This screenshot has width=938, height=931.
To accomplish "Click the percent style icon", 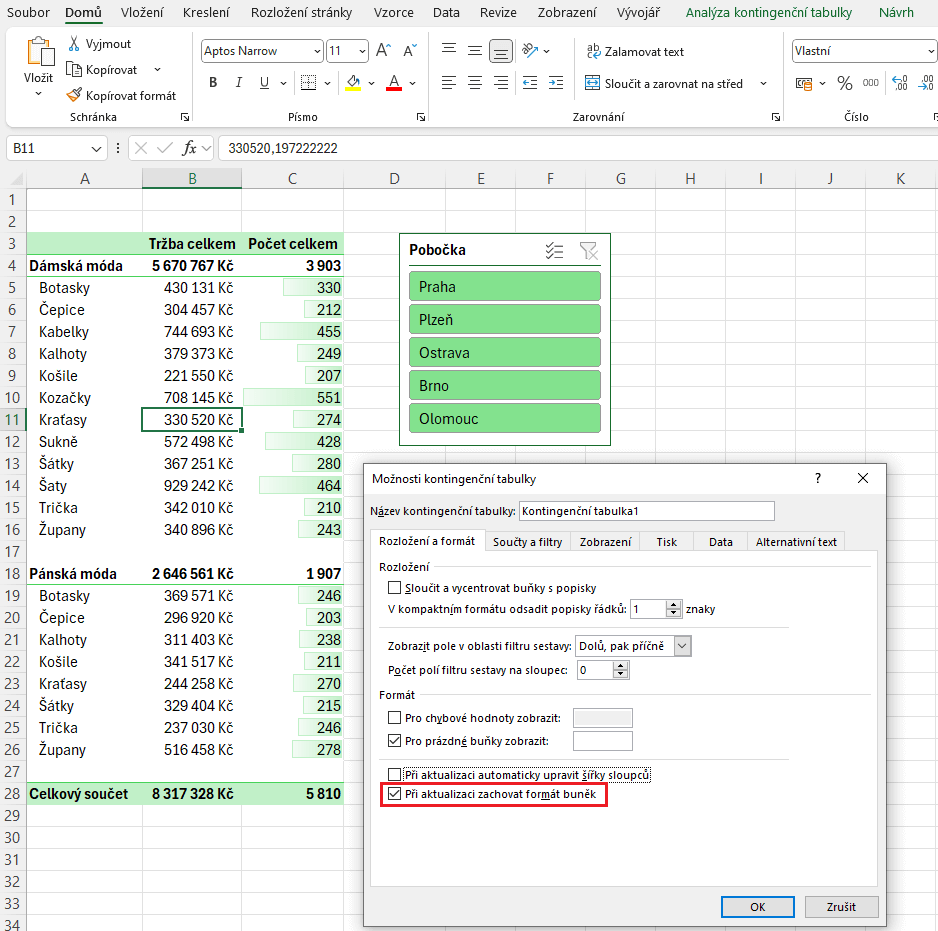I will click(845, 84).
